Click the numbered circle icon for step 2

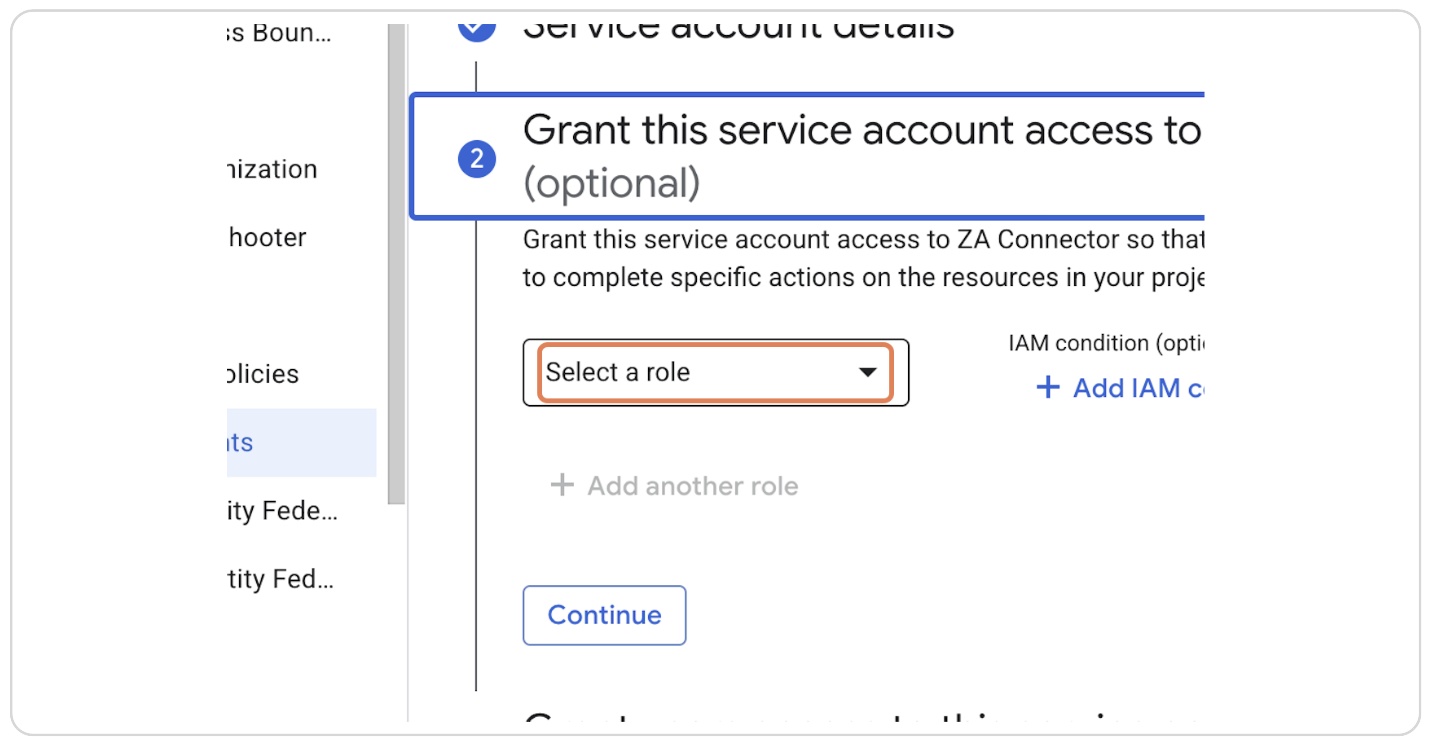[x=477, y=158]
